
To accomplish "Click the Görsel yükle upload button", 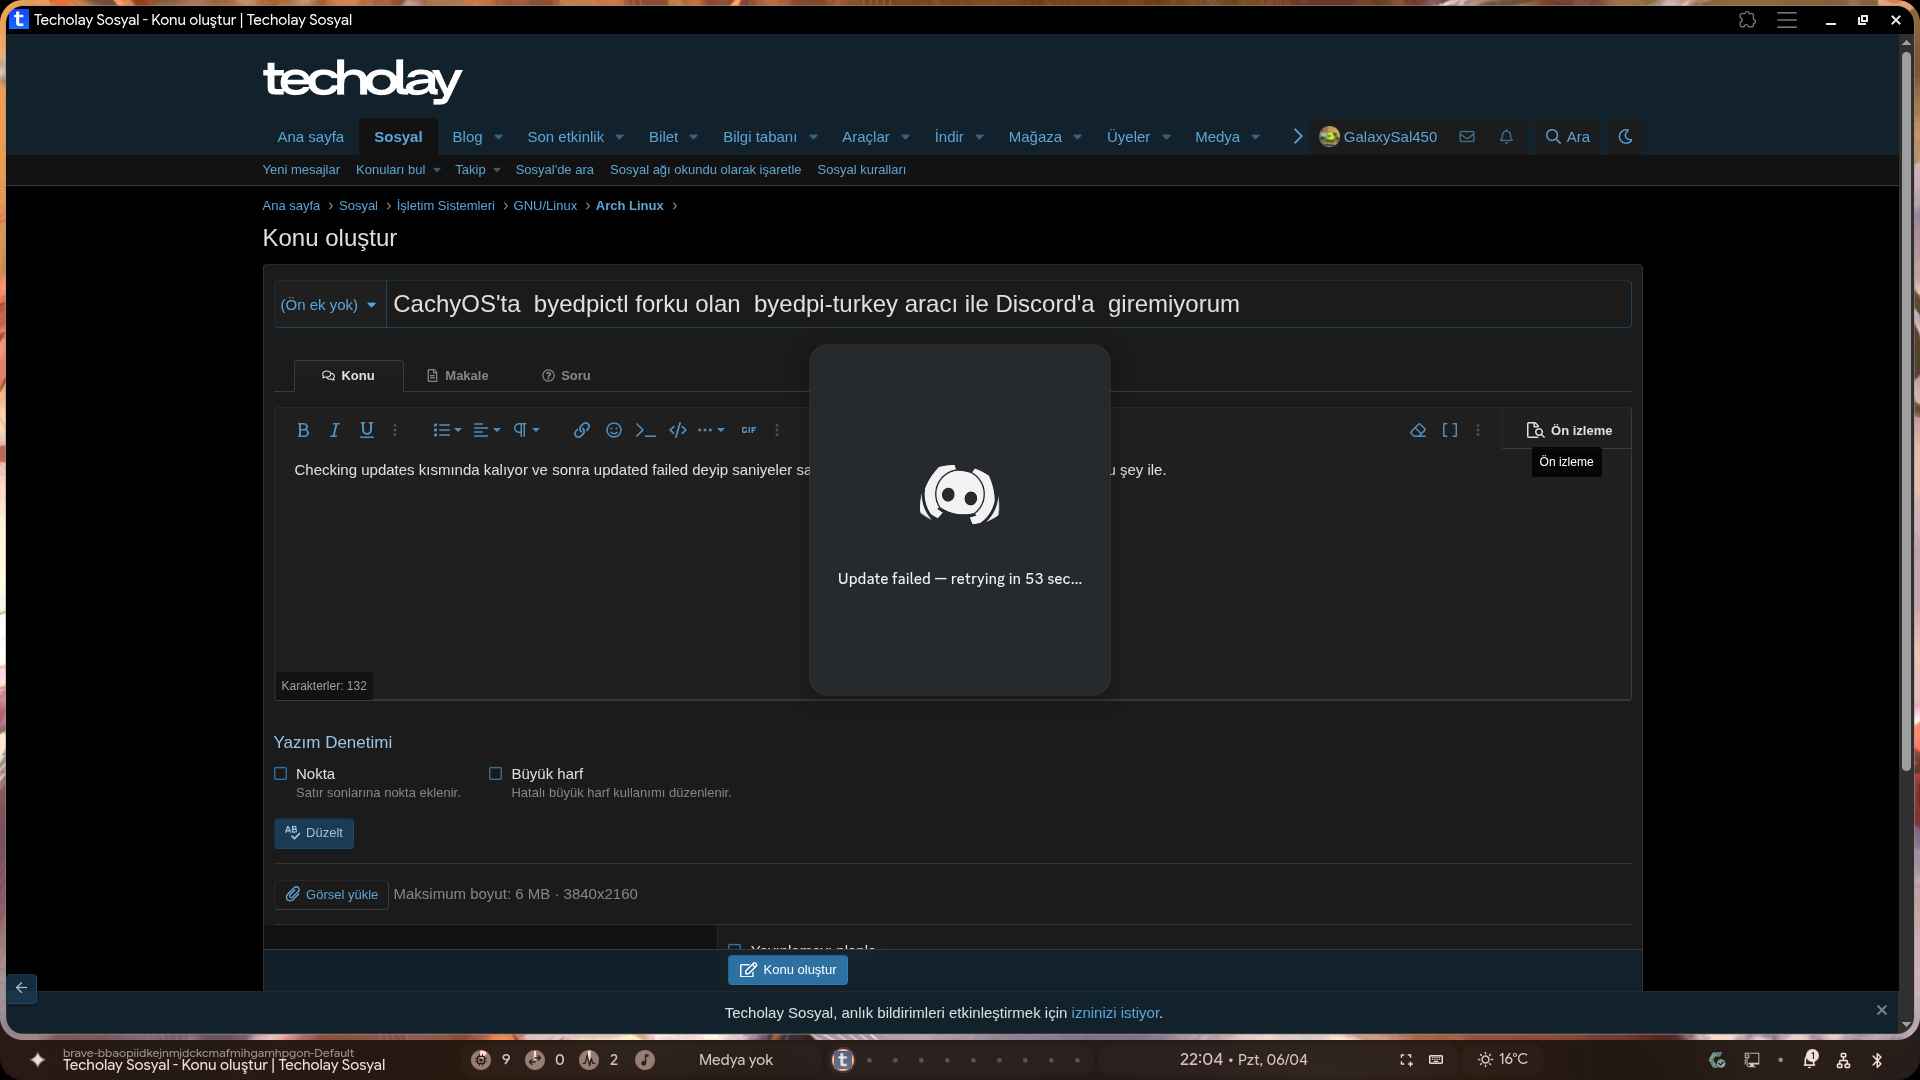I will (x=331, y=895).
